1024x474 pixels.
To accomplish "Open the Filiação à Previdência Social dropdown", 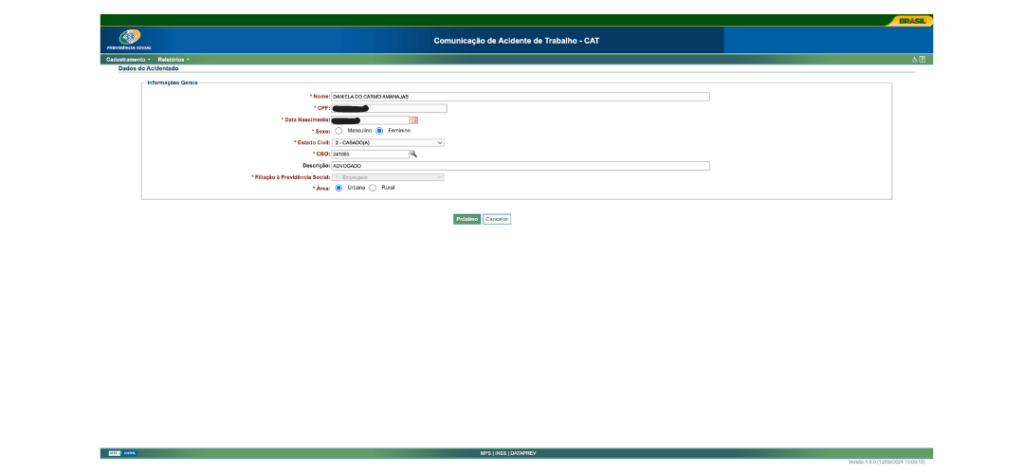I will click(388, 177).
